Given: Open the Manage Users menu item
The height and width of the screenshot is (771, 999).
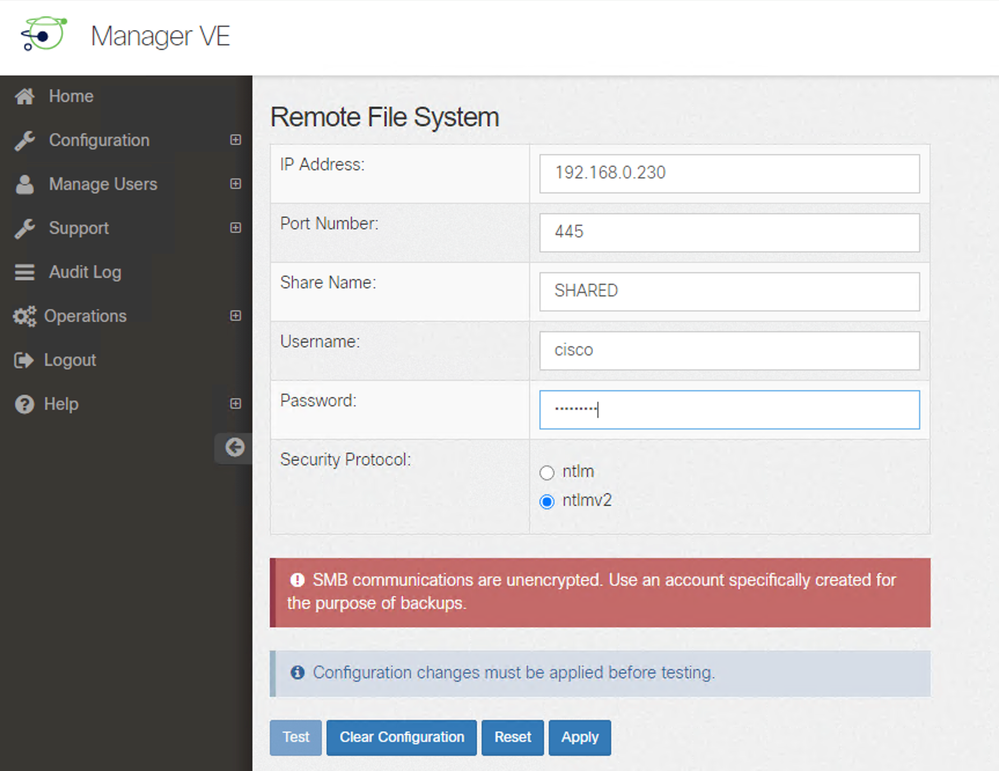Looking at the screenshot, I should (103, 184).
